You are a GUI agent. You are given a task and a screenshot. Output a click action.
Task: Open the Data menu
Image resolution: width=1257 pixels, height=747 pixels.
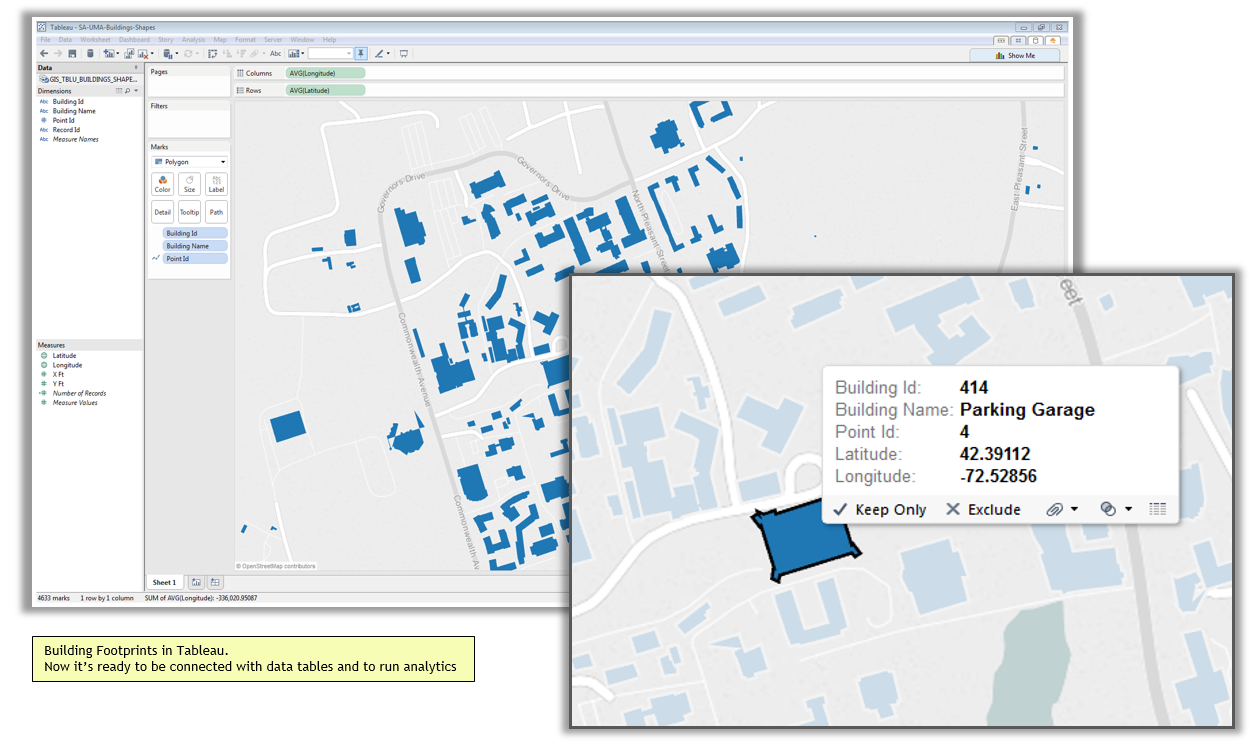tap(65, 40)
